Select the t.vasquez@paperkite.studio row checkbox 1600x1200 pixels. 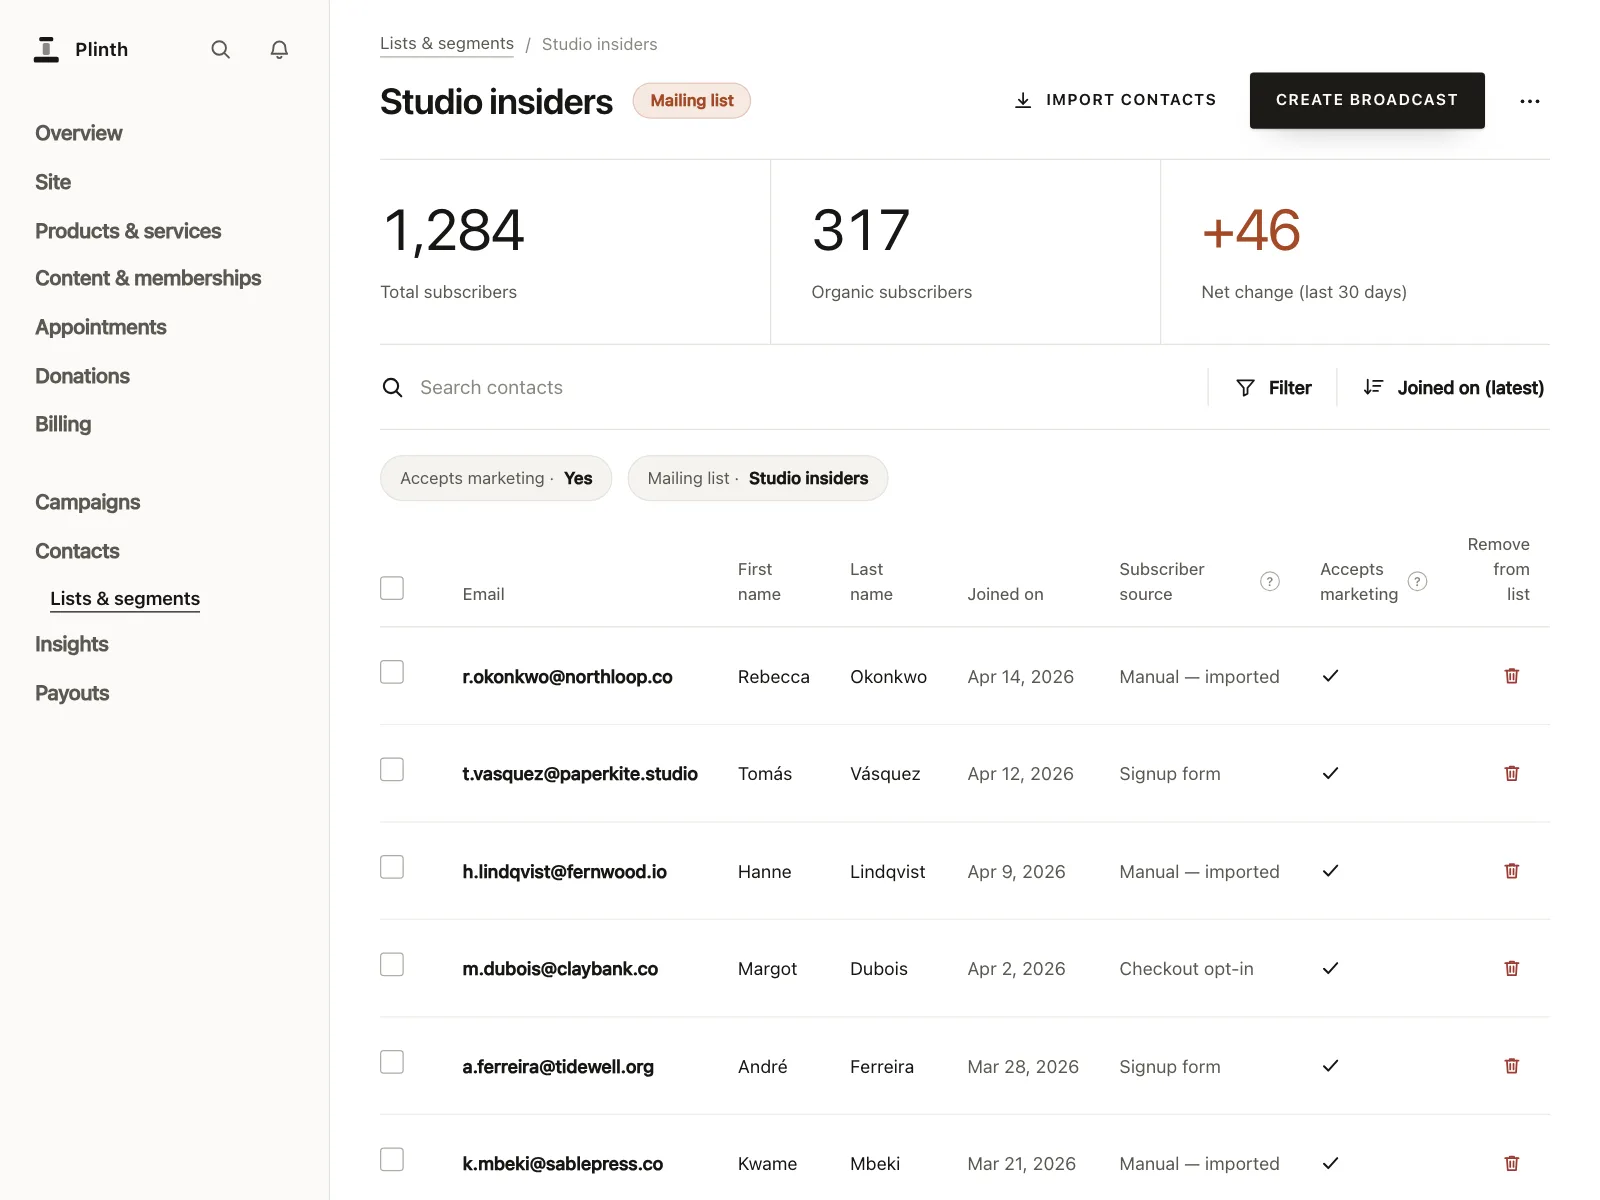pos(392,769)
